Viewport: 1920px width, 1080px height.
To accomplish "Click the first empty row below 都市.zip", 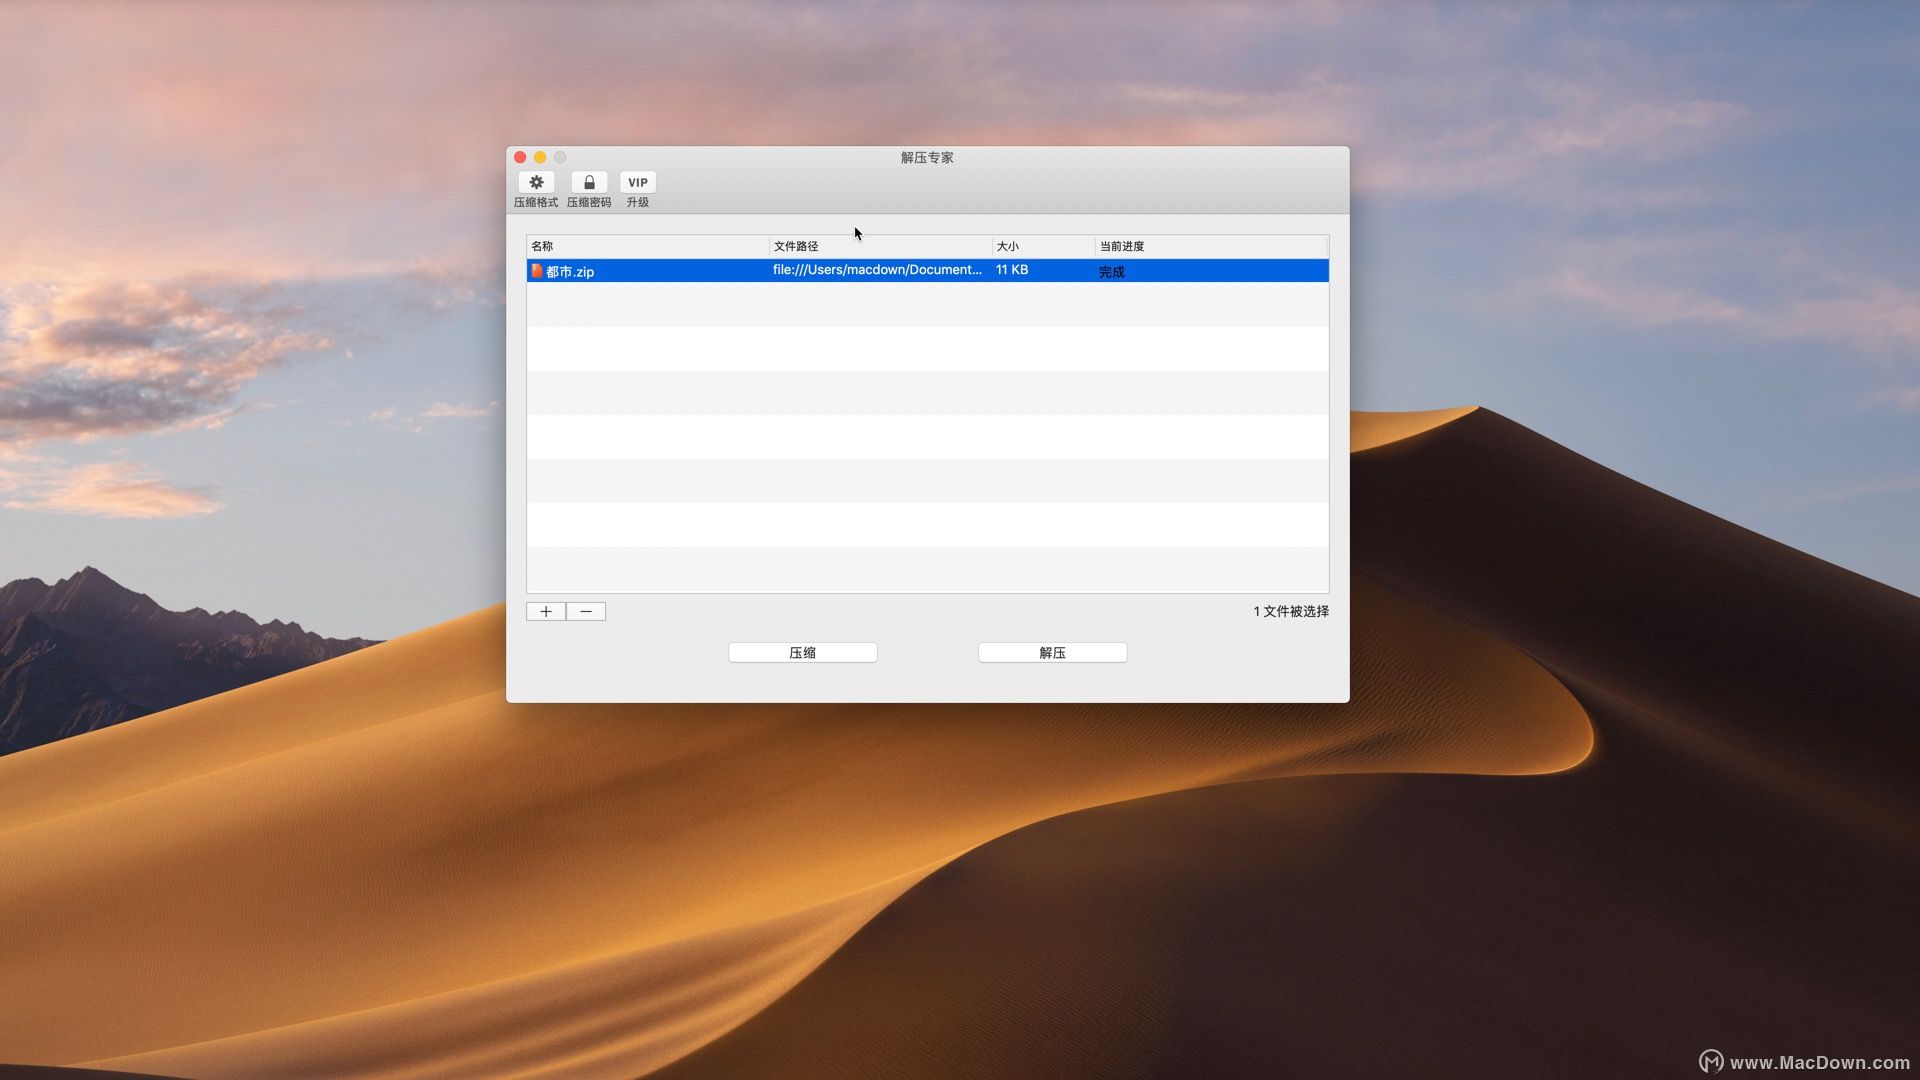I will [x=927, y=304].
